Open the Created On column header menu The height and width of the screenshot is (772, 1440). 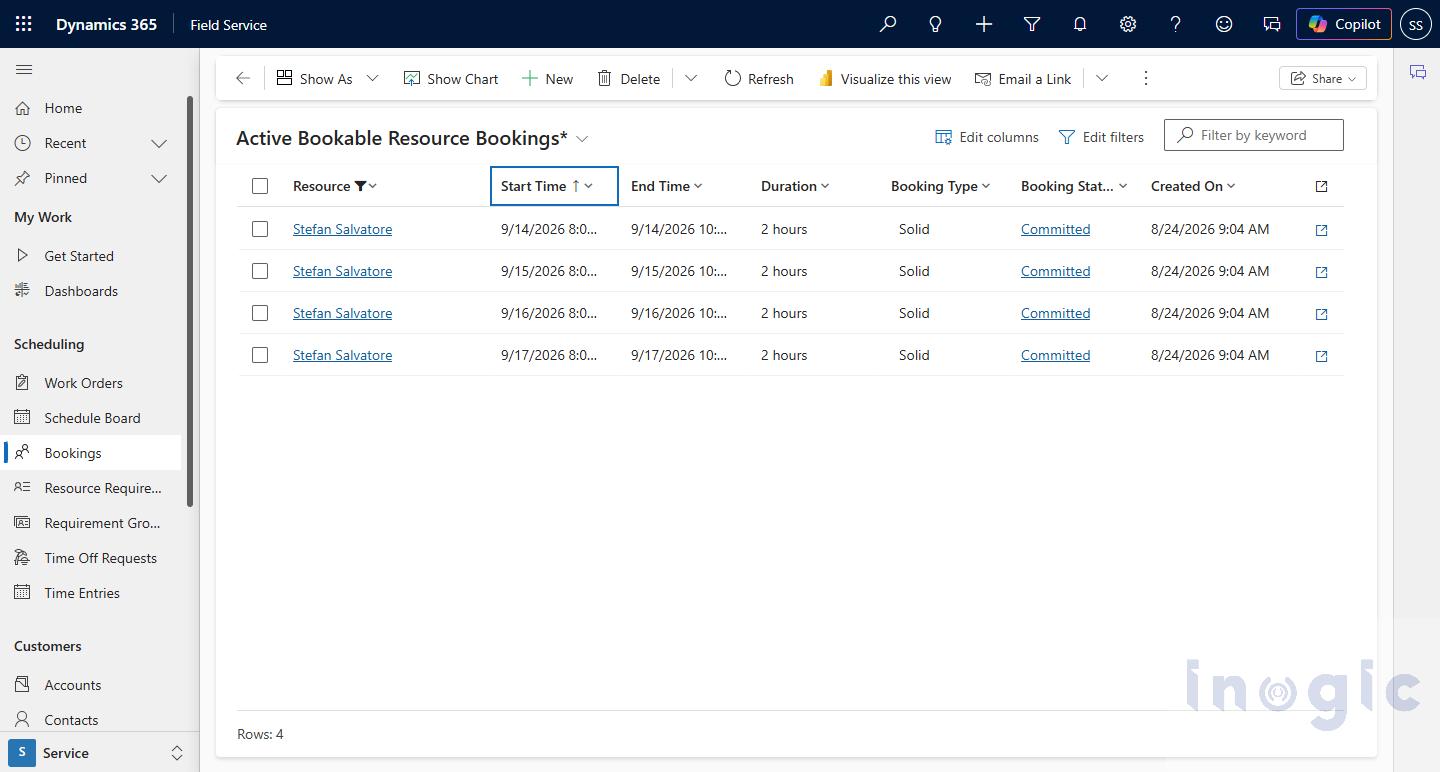coord(1194,186)
